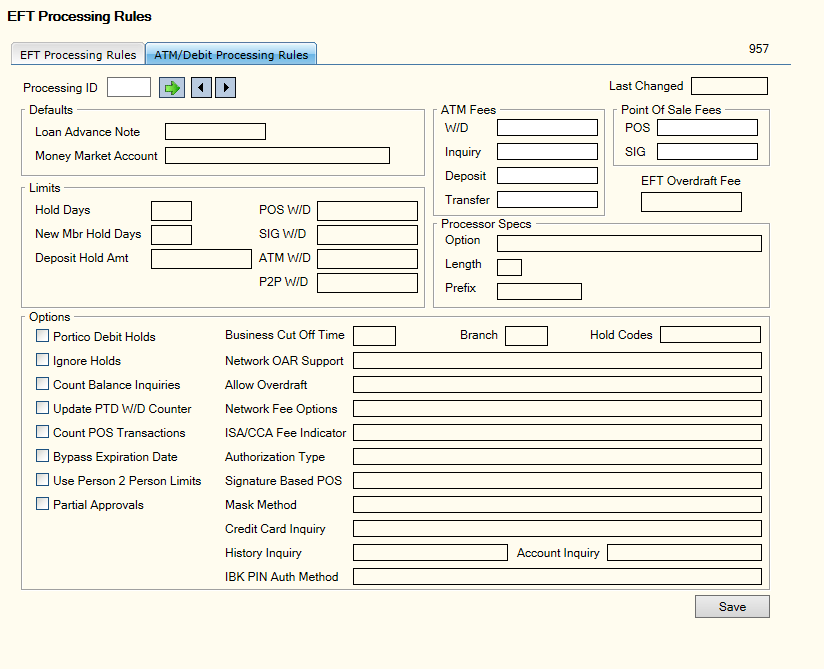824x669 pixels.
Task: Click the Save button
Action: click(x=732, y=606)
